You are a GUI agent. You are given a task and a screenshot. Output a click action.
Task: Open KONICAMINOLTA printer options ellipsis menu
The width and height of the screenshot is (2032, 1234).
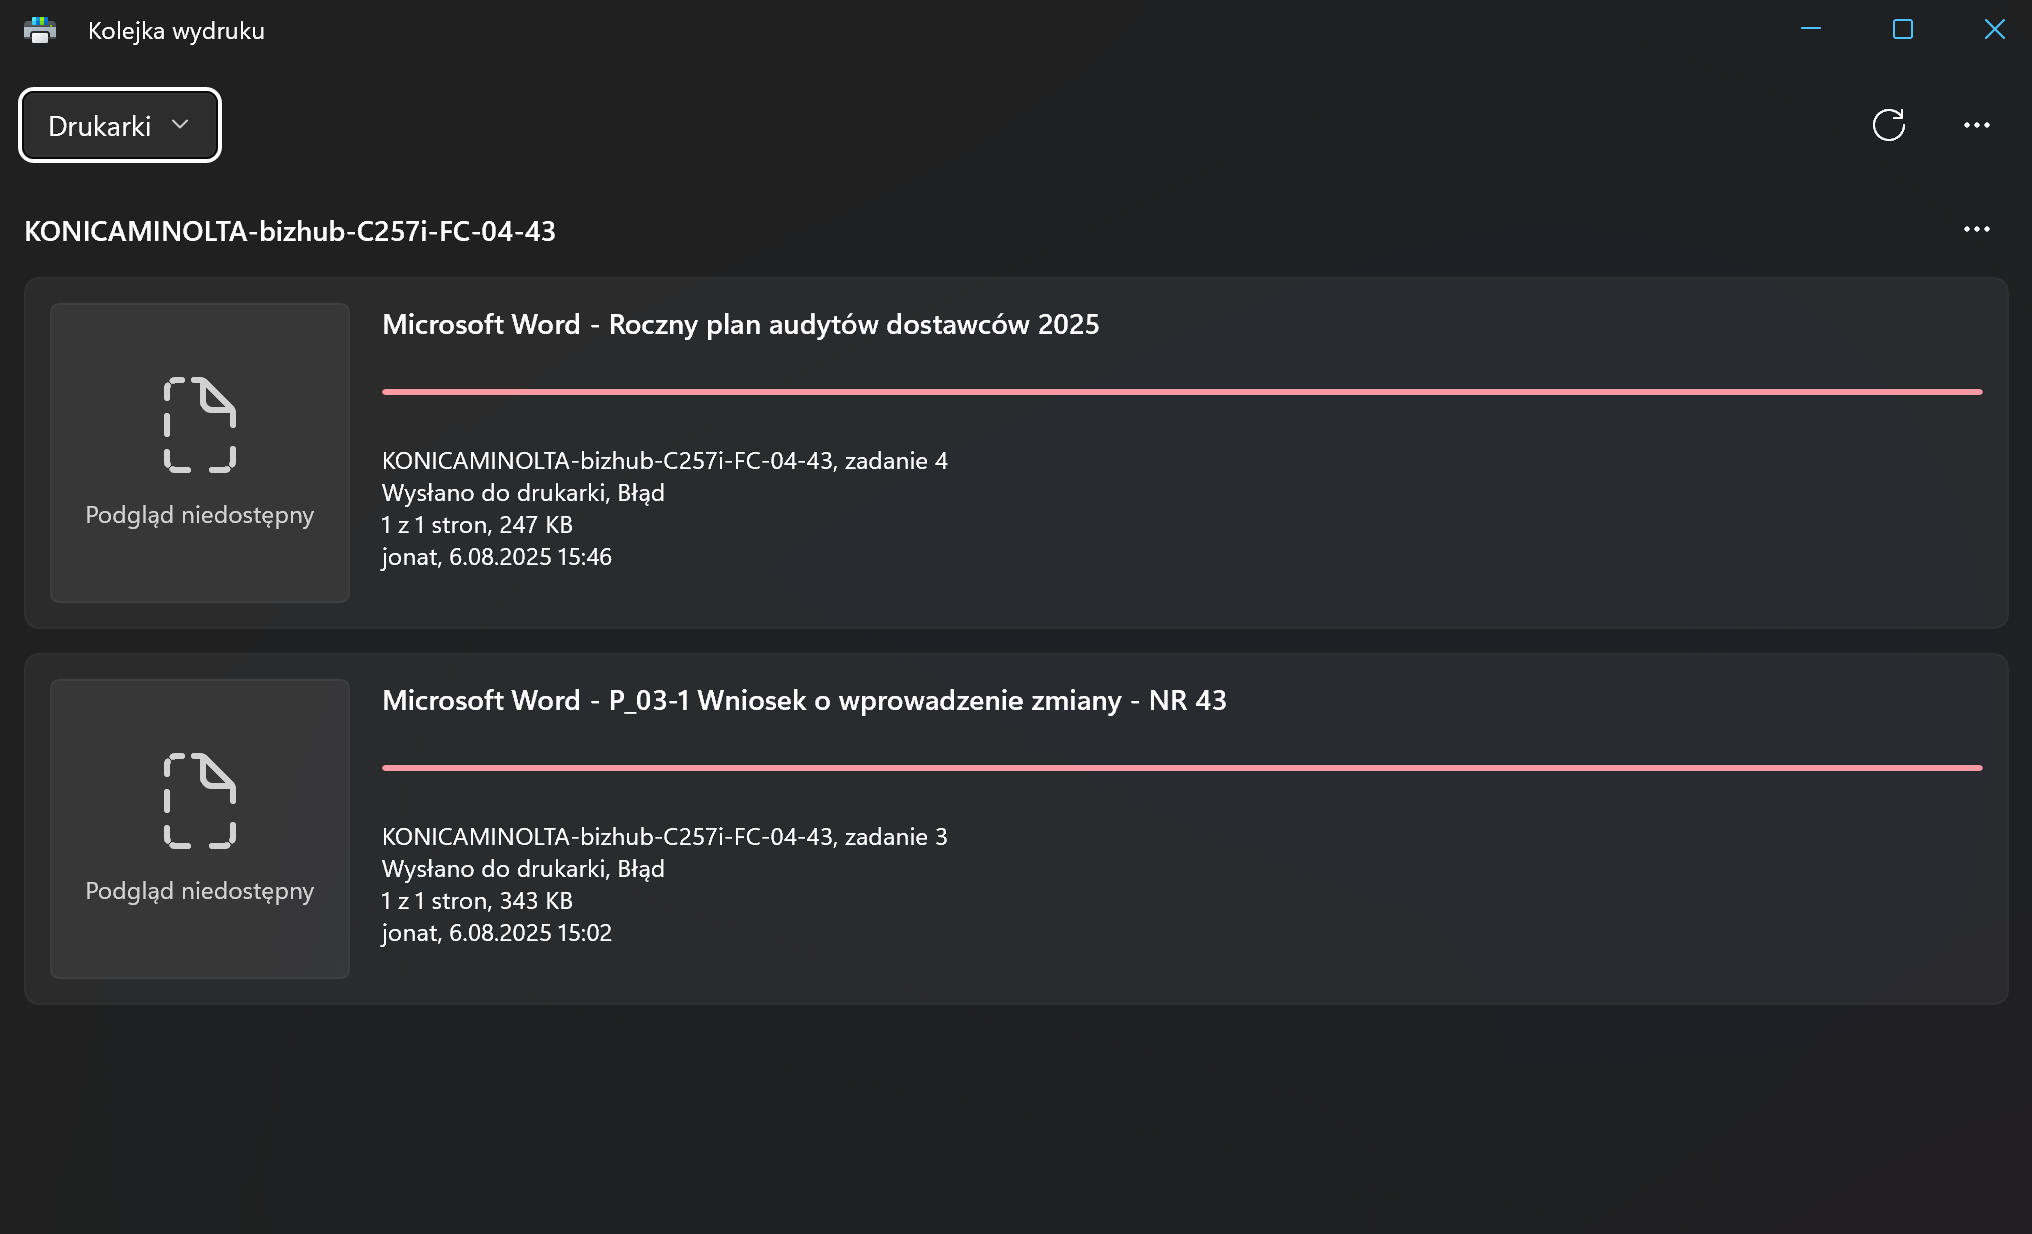coord(1976,229)
